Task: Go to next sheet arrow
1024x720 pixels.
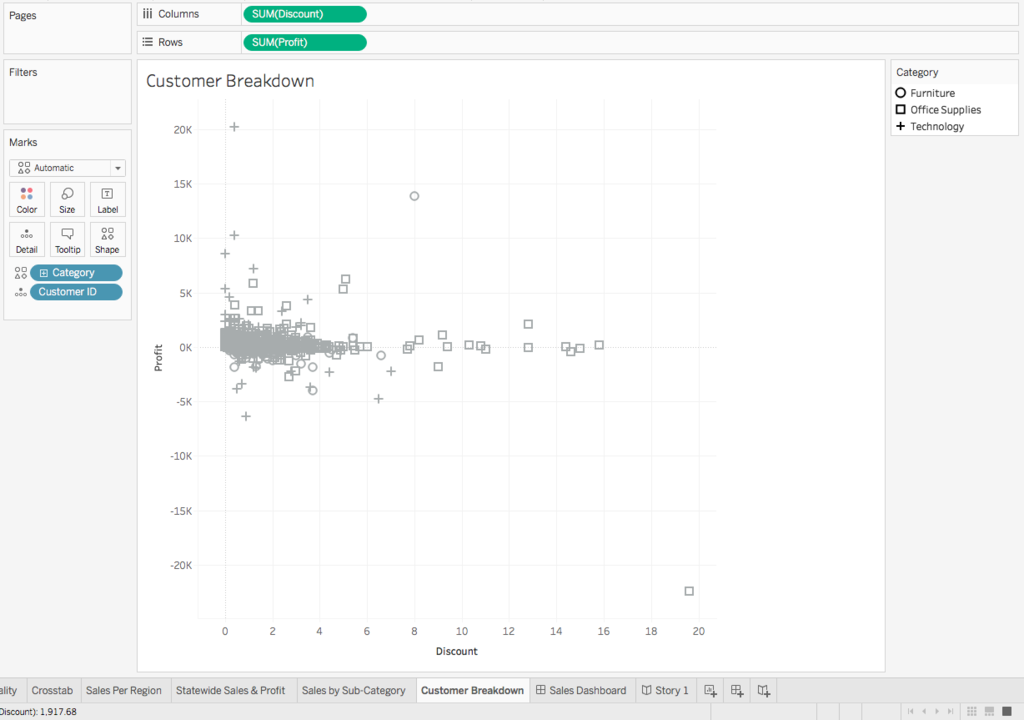Action: [x=937, y=712]
